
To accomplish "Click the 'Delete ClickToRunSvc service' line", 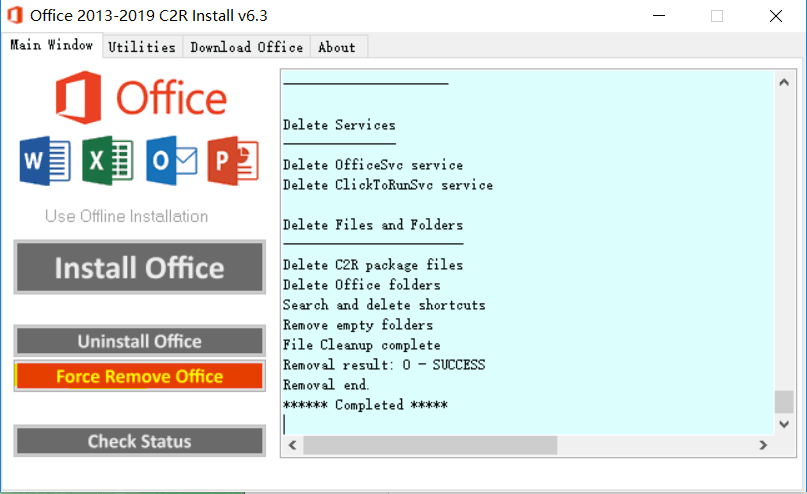I will tap(388, 185).
